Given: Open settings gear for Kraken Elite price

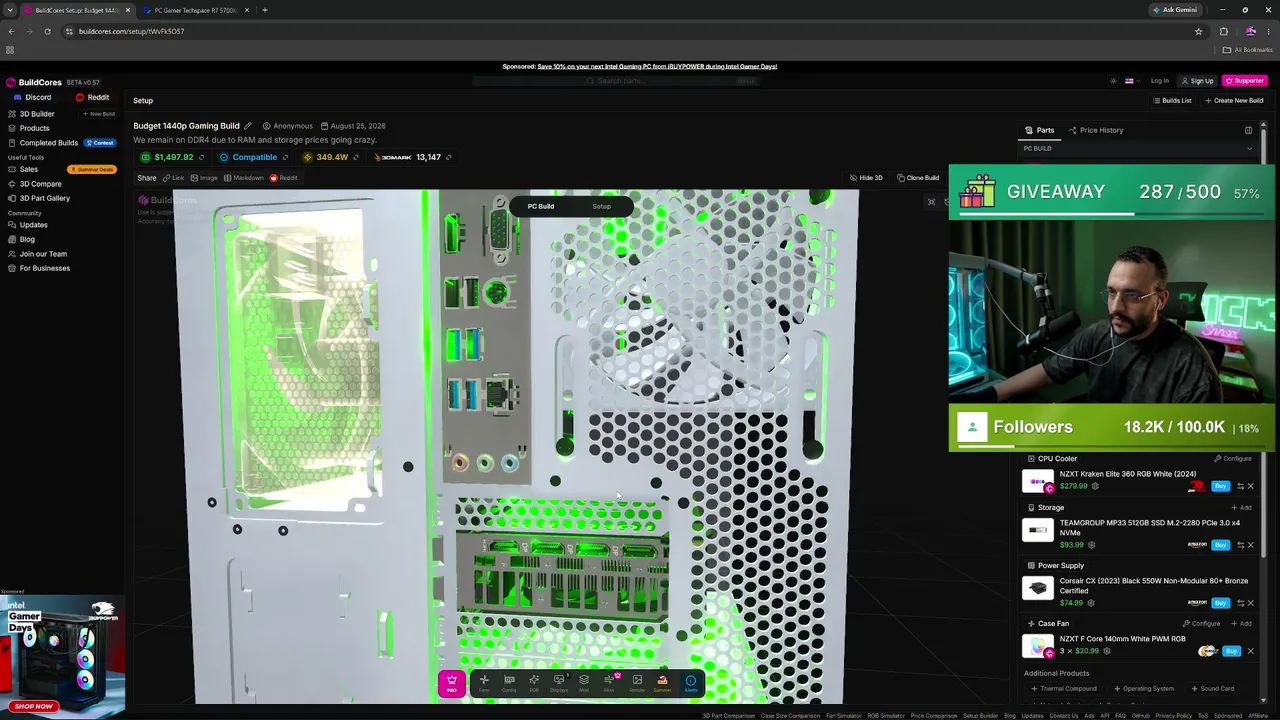Looking at the screenshot, I should pos(1095,487).
